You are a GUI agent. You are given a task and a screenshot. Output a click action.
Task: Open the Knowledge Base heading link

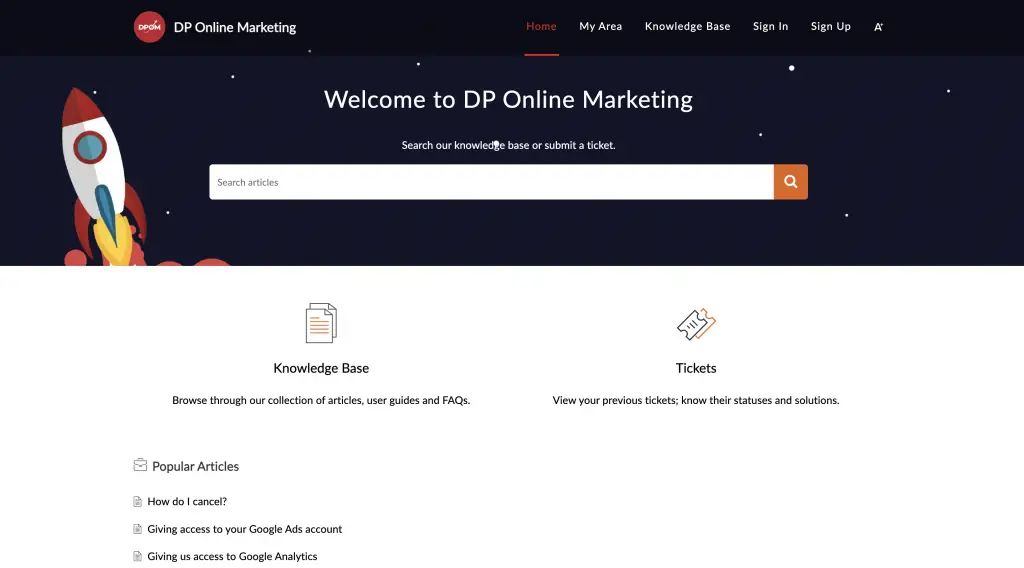(x=321, y=368)
